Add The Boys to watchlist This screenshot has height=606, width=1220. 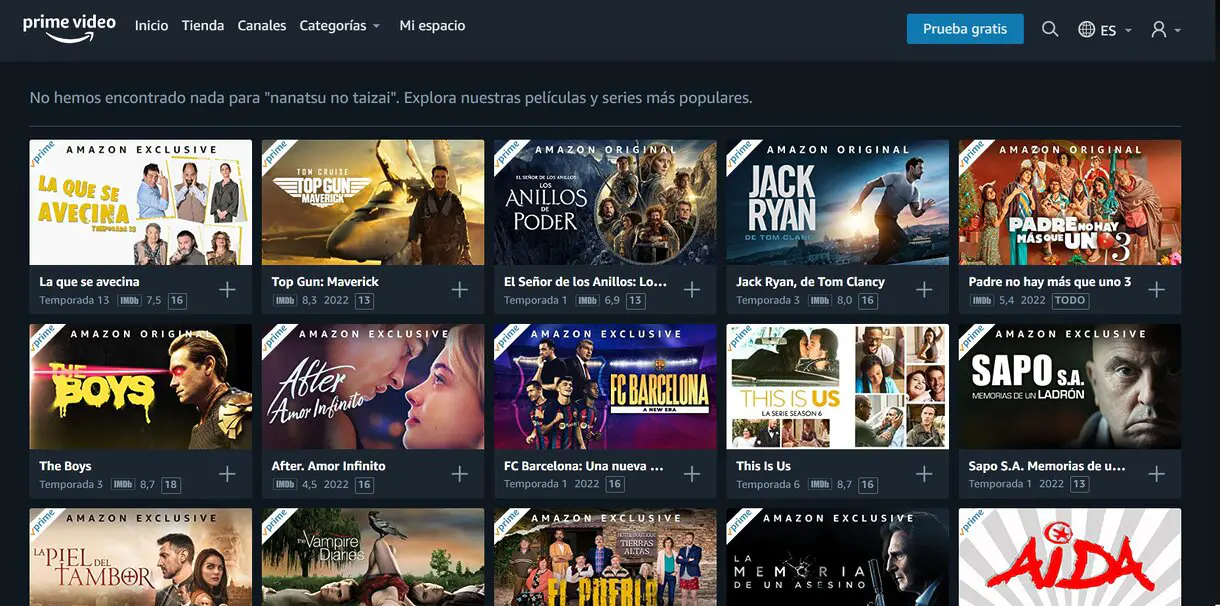coord(228,474)
